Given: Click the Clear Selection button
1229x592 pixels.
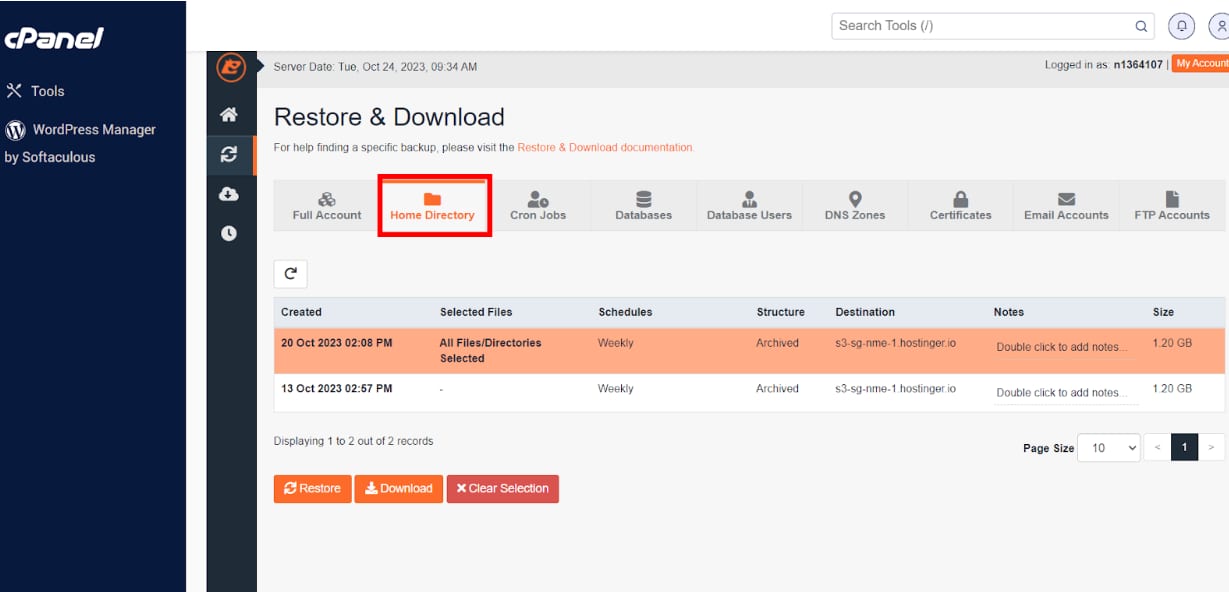Looking at the screenshot, I should tap(502, 488).
